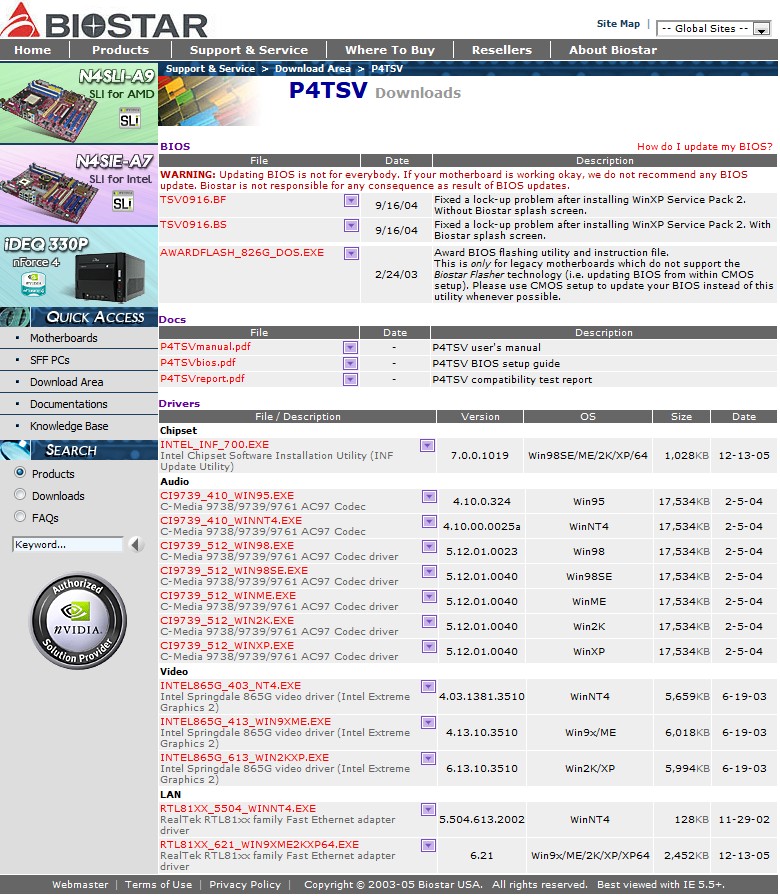This screenshot has height=896, width=780.
Task: Click the download icon for TSV0916.BS
Action: point(351,226)
